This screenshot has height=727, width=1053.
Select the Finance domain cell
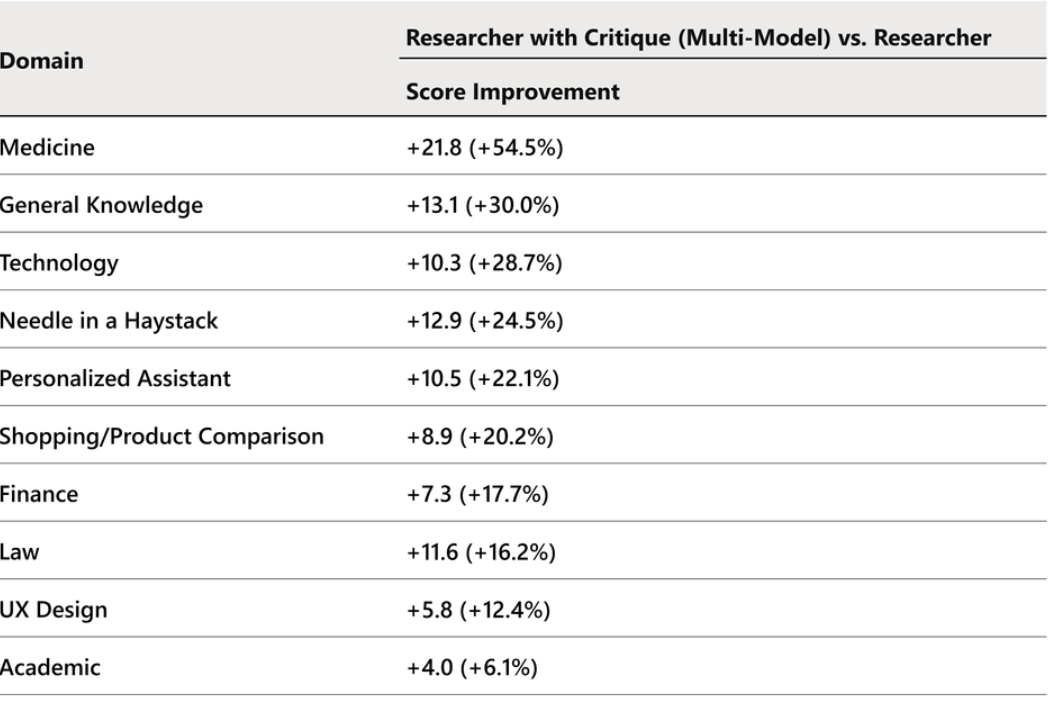point(39,494)
